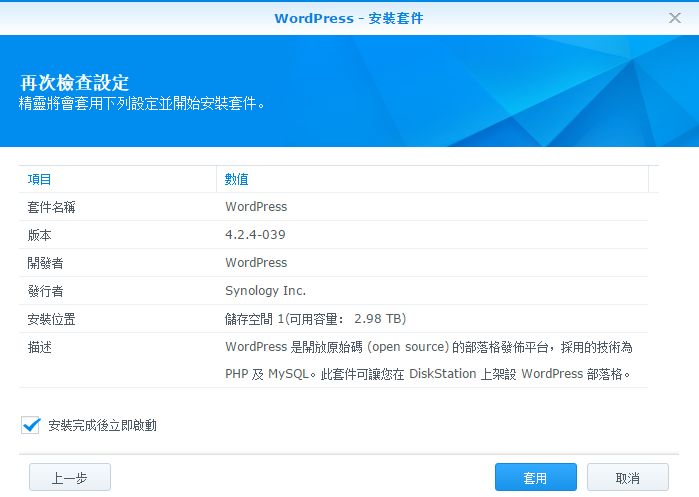
Task: Click the 描述 row label
Action: pyautogui.click(x=40, y=347)
